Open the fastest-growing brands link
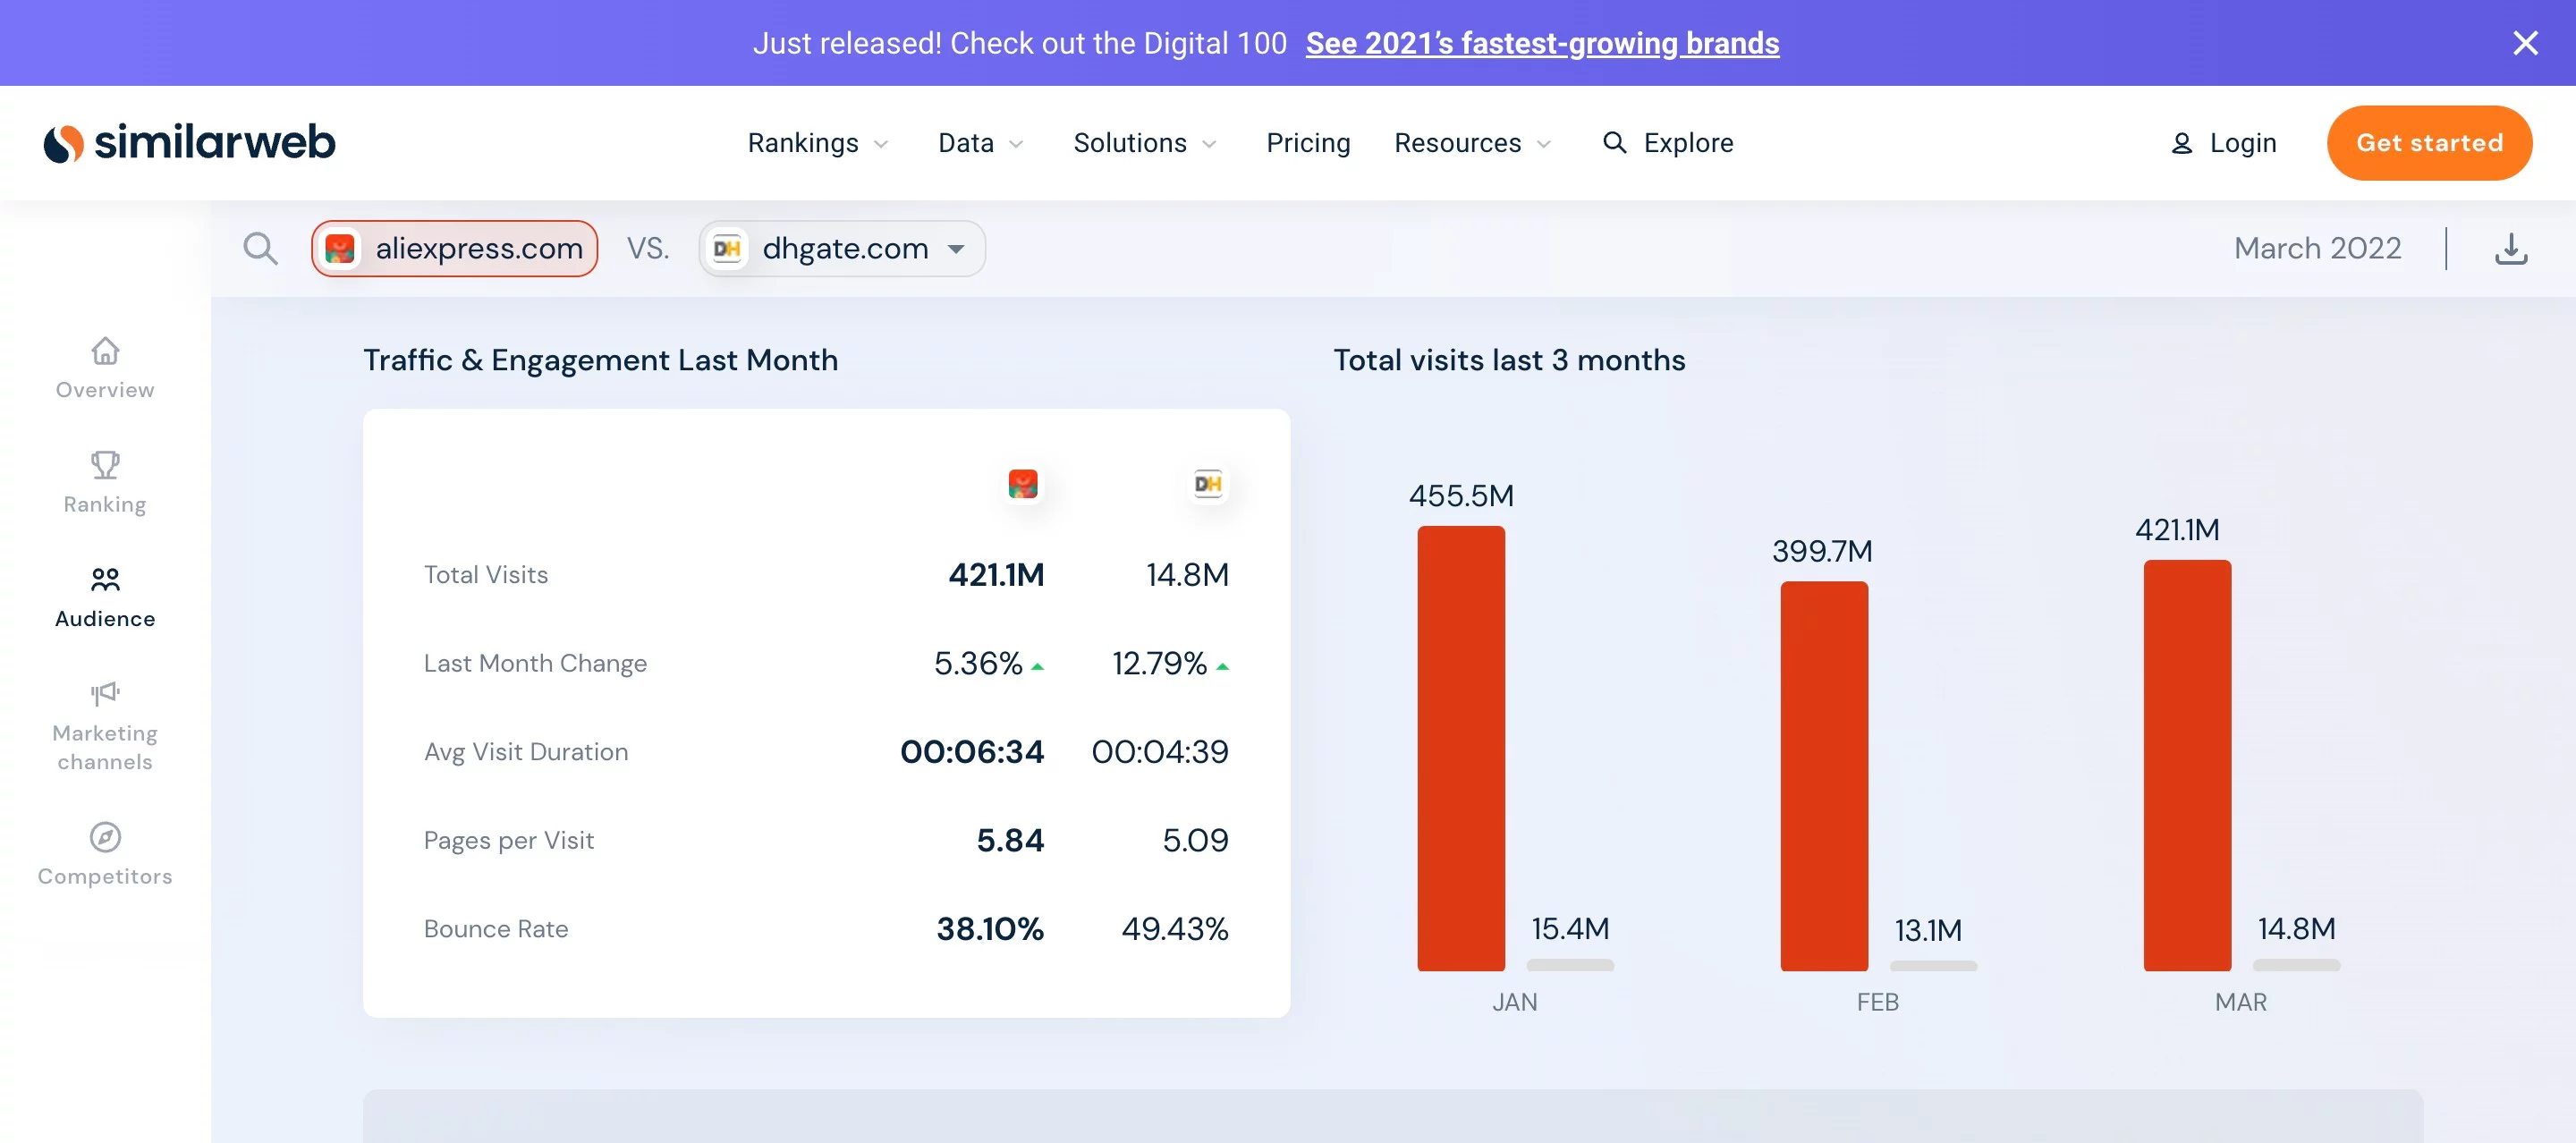 tap(1542, 43)
